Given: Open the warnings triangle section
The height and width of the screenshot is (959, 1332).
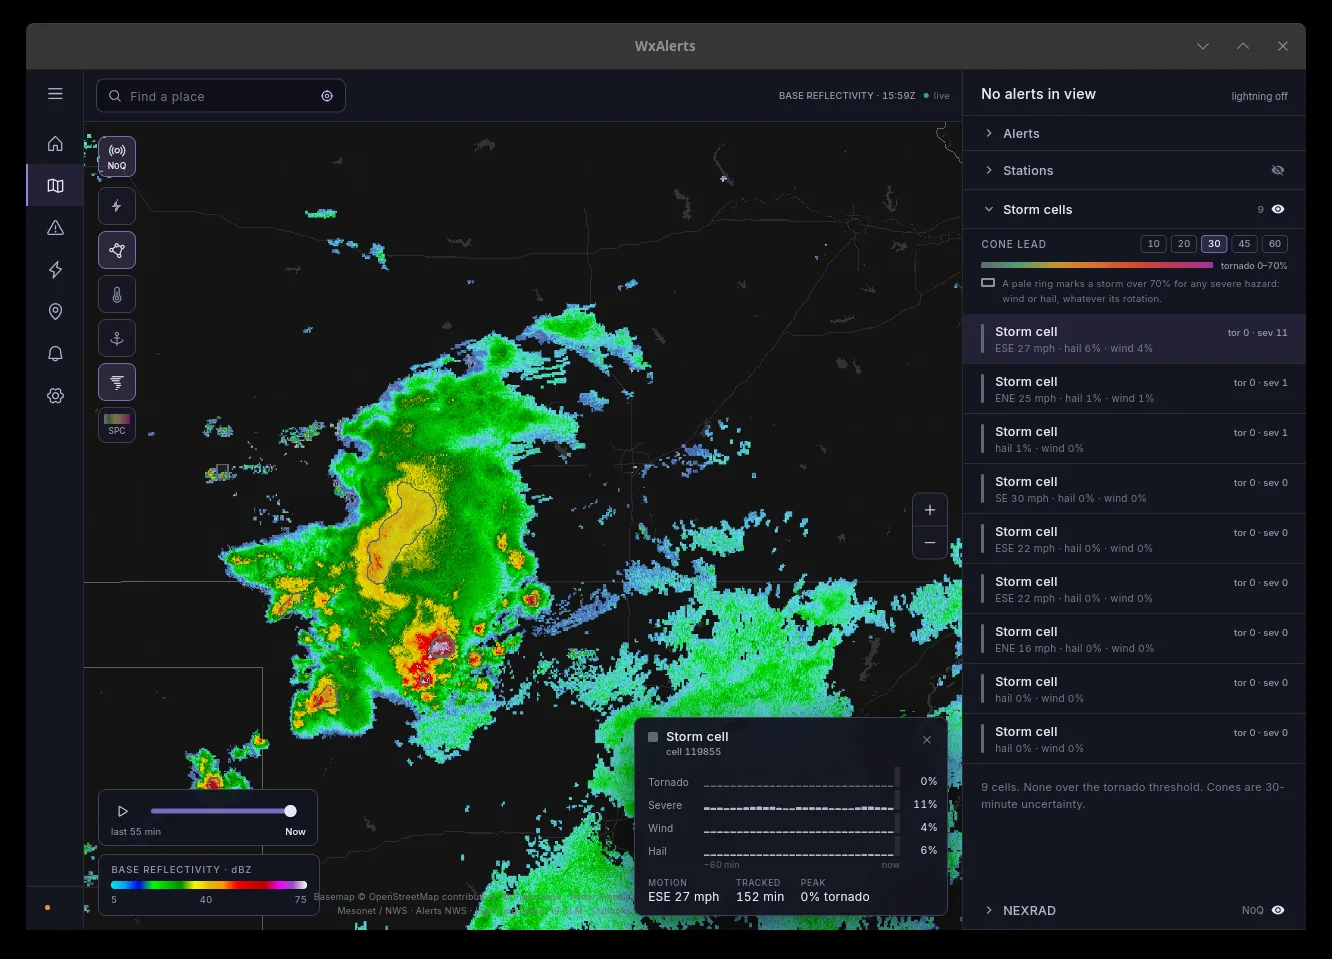Looking at the screenshot, I should (55, 227).
